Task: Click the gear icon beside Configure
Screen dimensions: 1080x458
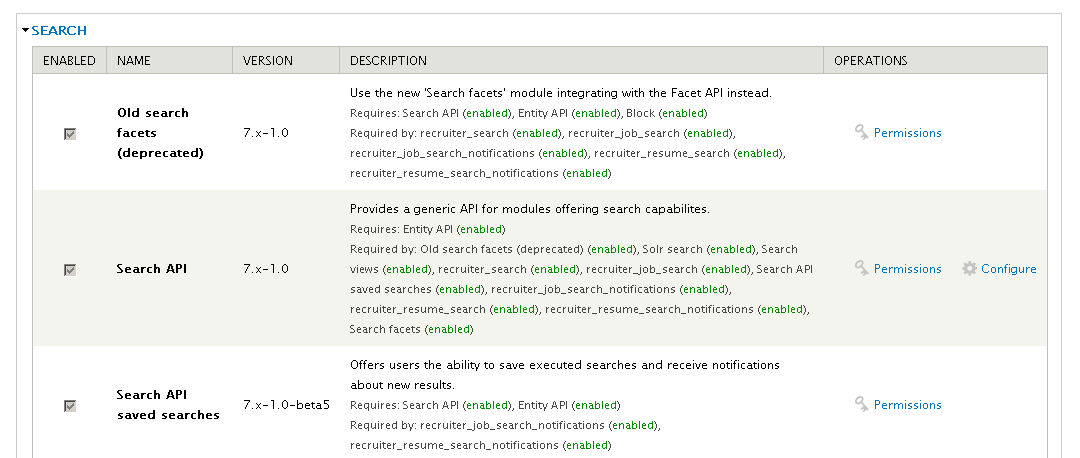Action: [x=969, y=268]
